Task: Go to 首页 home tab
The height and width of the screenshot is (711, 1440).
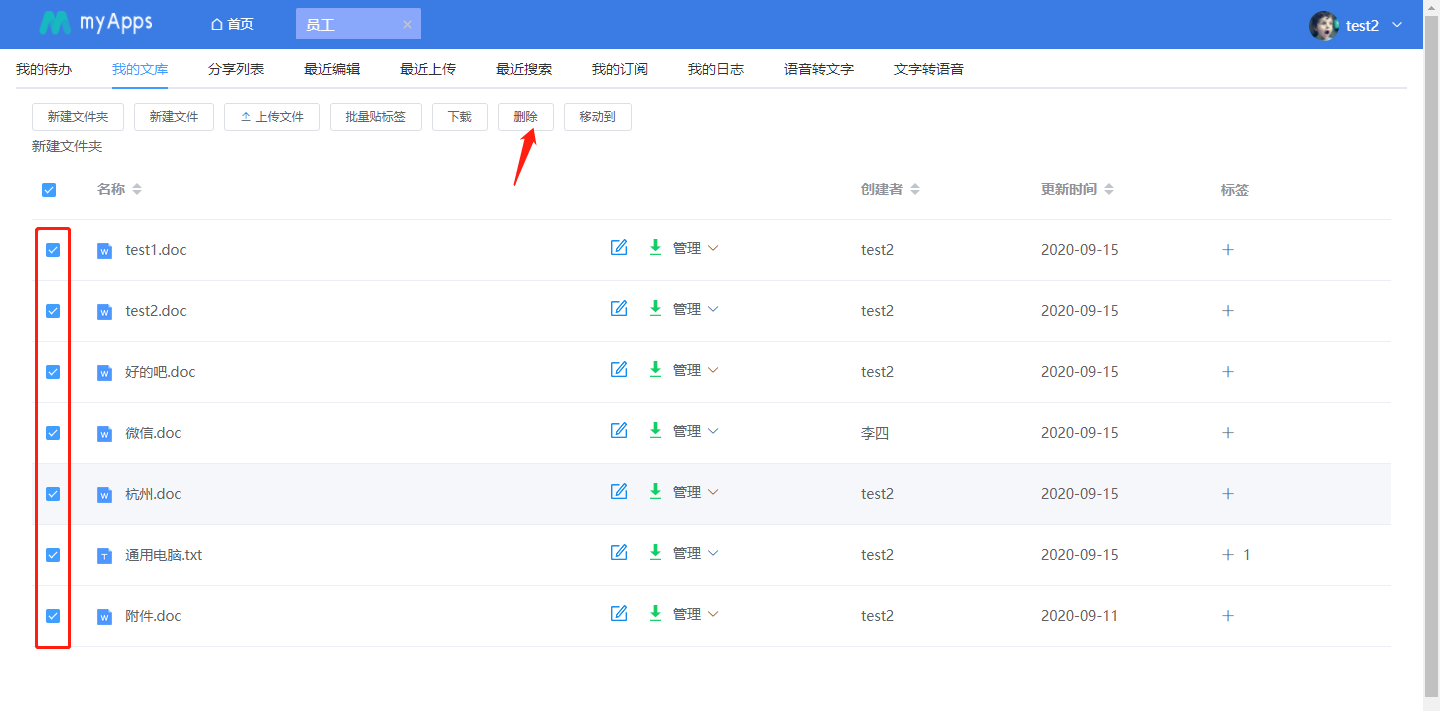Action: click(x=232, y=24)
